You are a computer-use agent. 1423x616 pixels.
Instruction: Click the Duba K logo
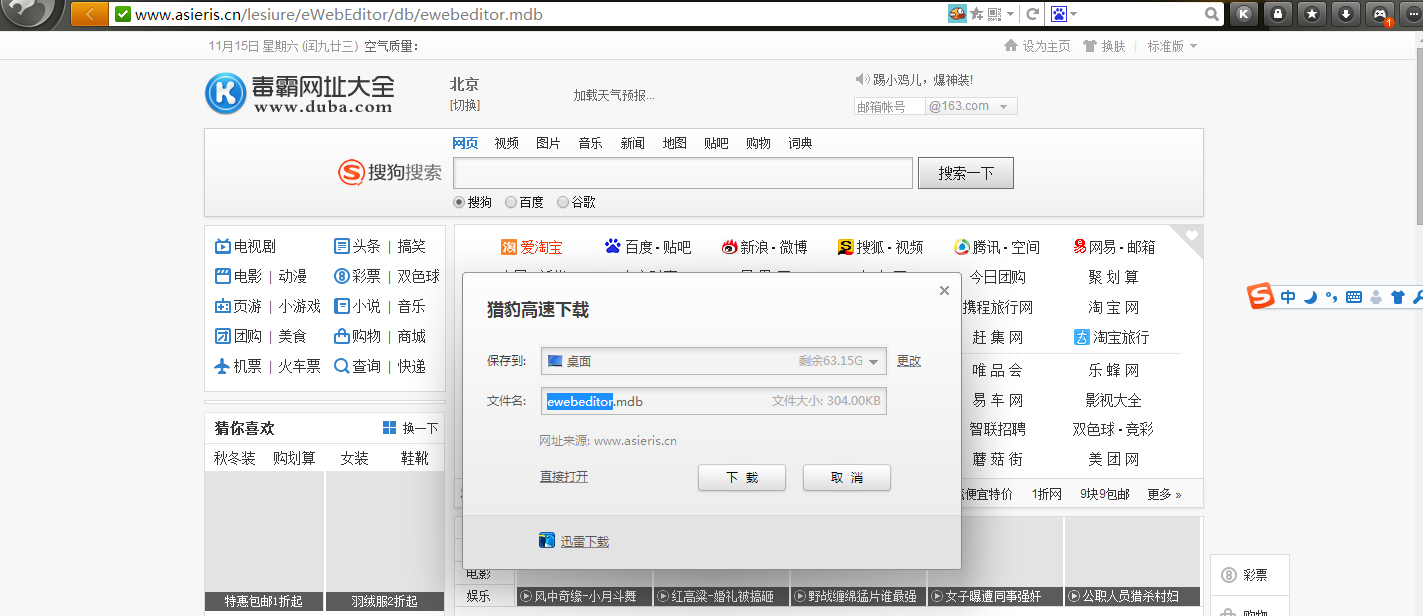tap(225, 94)
